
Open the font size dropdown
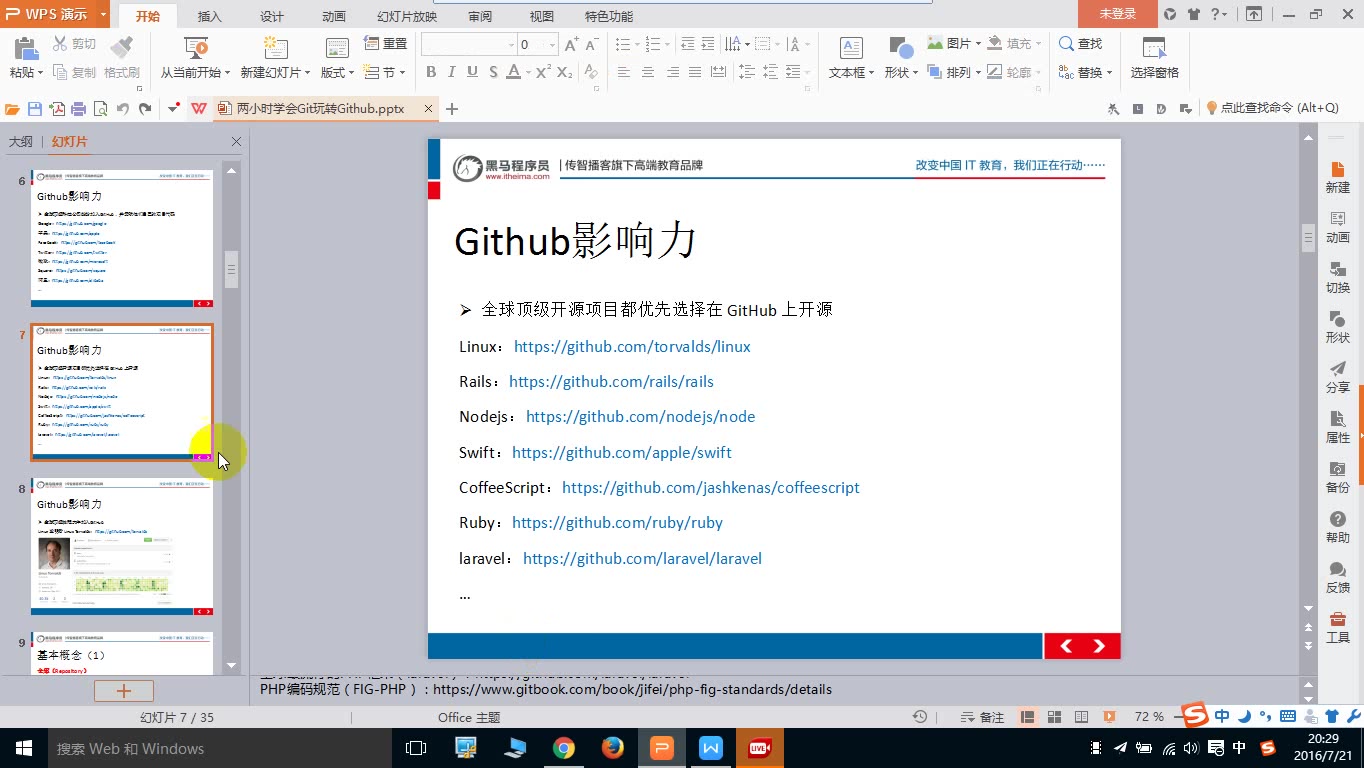click(551, 45)
